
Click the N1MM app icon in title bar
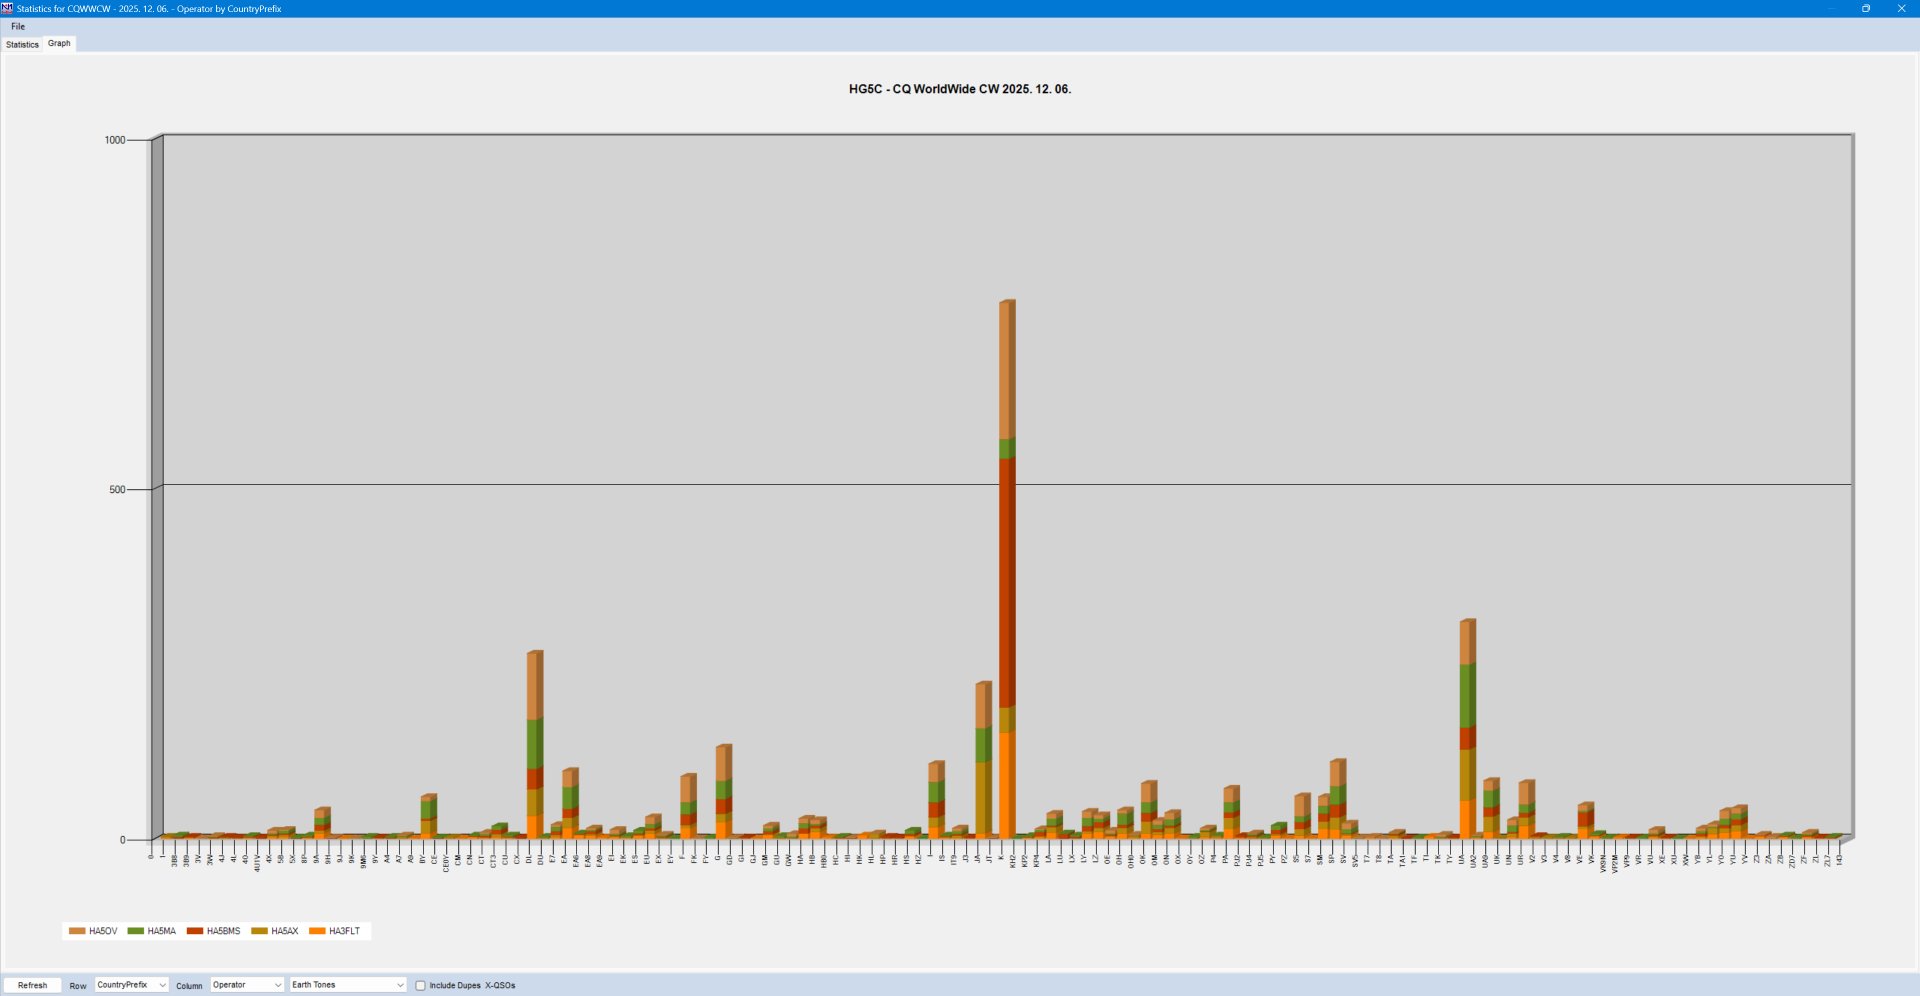tap(7, 8)
